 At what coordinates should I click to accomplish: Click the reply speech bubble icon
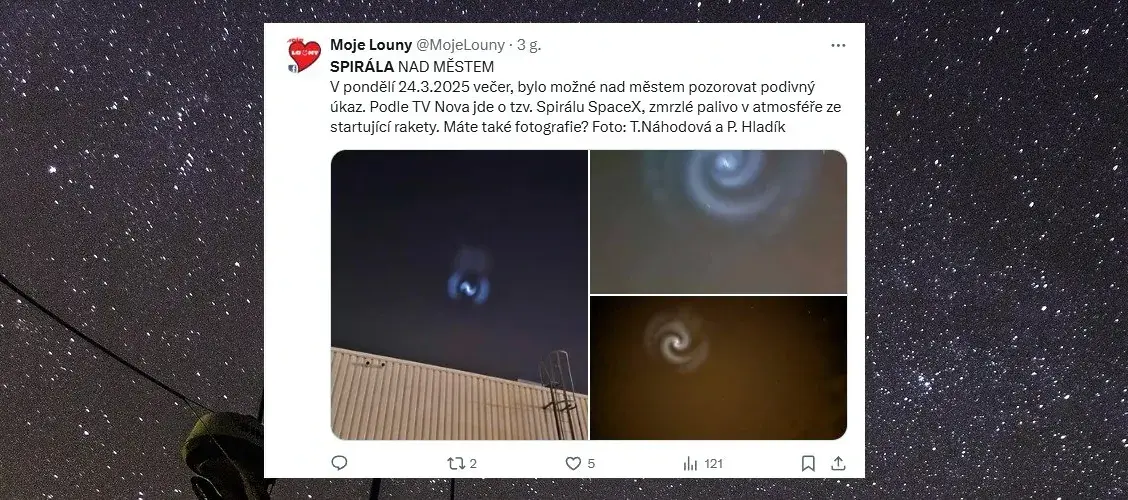(339, 463)
